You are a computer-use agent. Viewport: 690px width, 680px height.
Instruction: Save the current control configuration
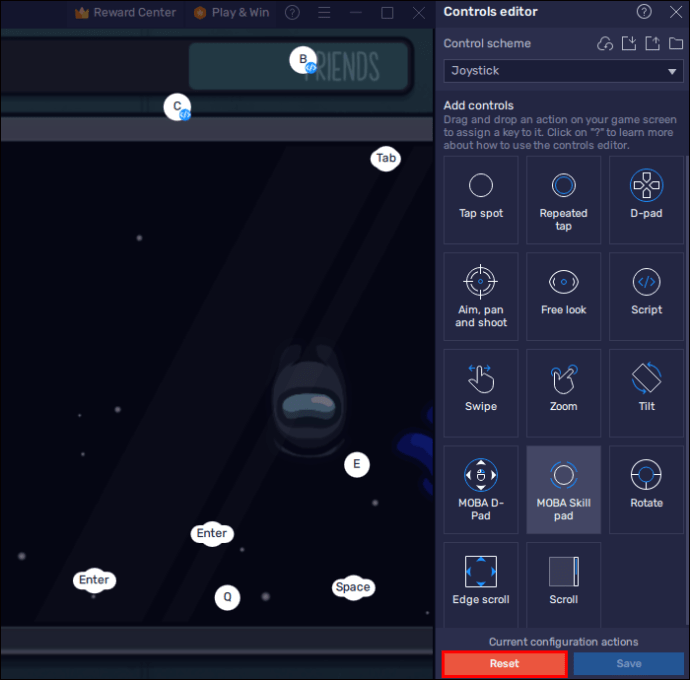(628, 663)
